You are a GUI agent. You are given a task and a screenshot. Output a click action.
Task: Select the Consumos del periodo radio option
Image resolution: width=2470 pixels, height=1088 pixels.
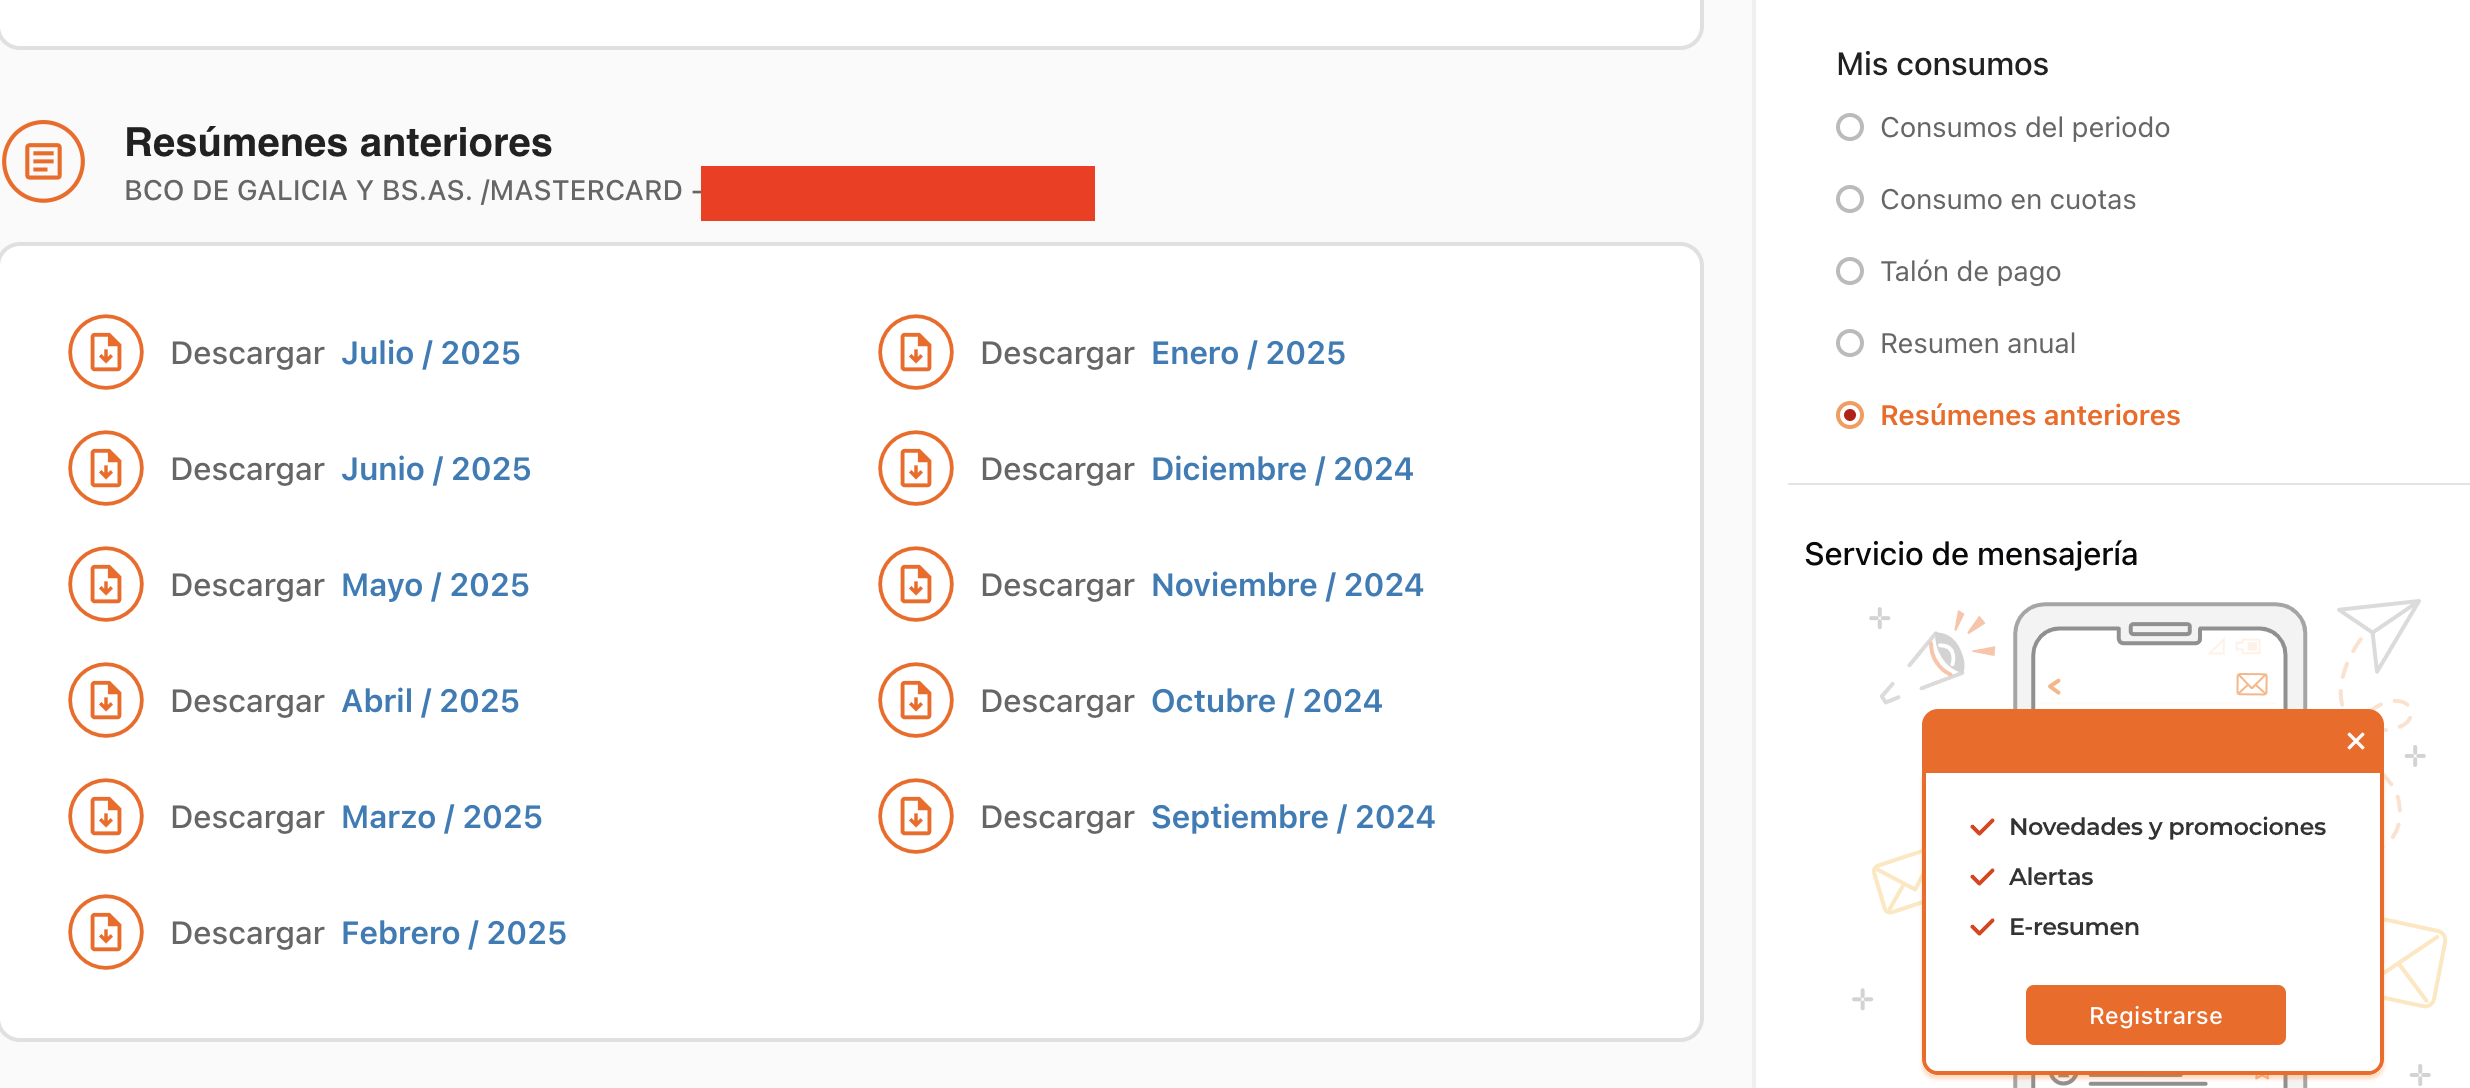tap(1850, 127)
